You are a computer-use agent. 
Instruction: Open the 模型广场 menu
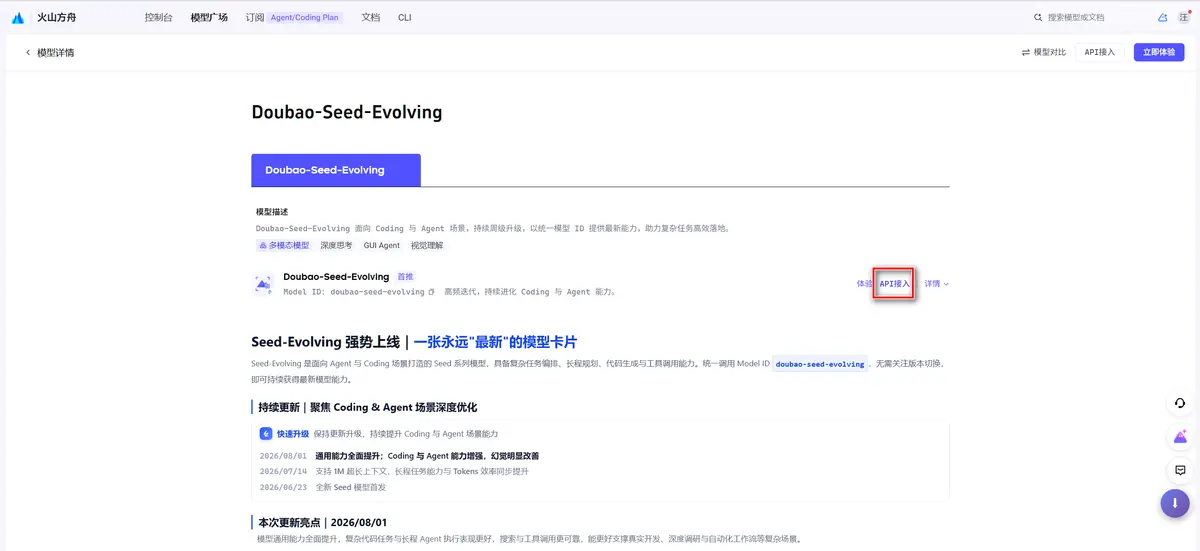pyautogui.click(x=209, y=18)
